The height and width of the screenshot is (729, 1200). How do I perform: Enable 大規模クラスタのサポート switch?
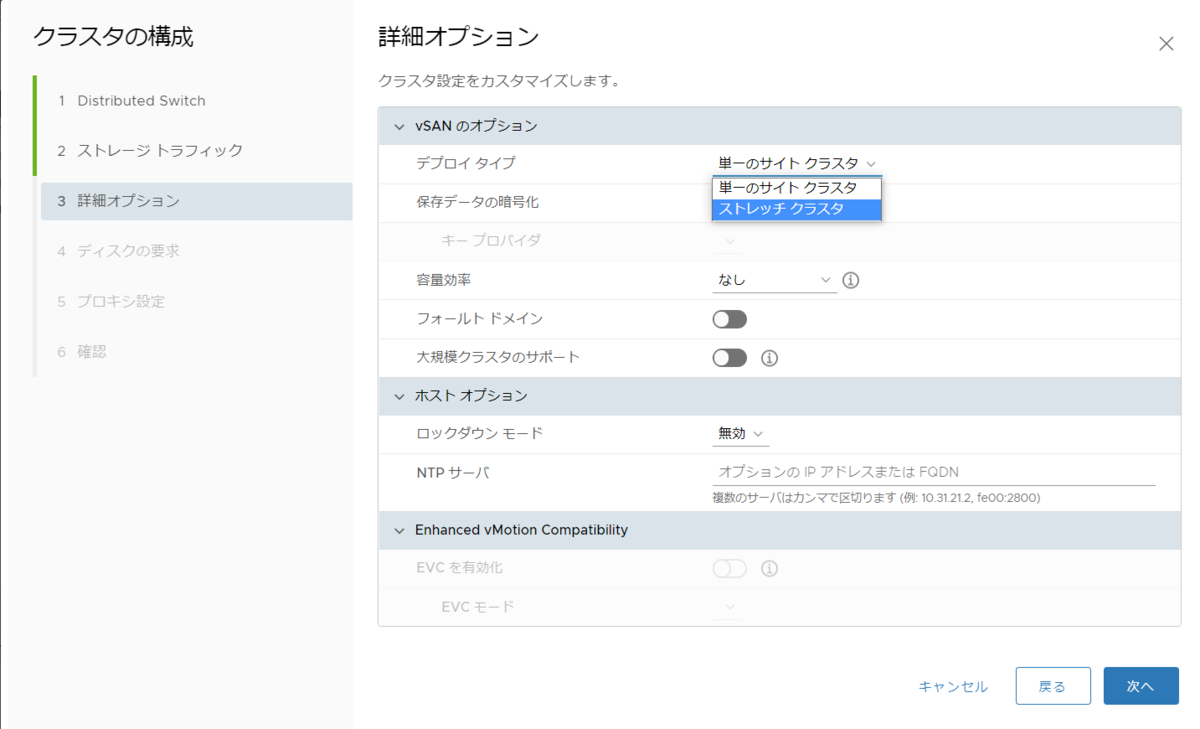729,357
